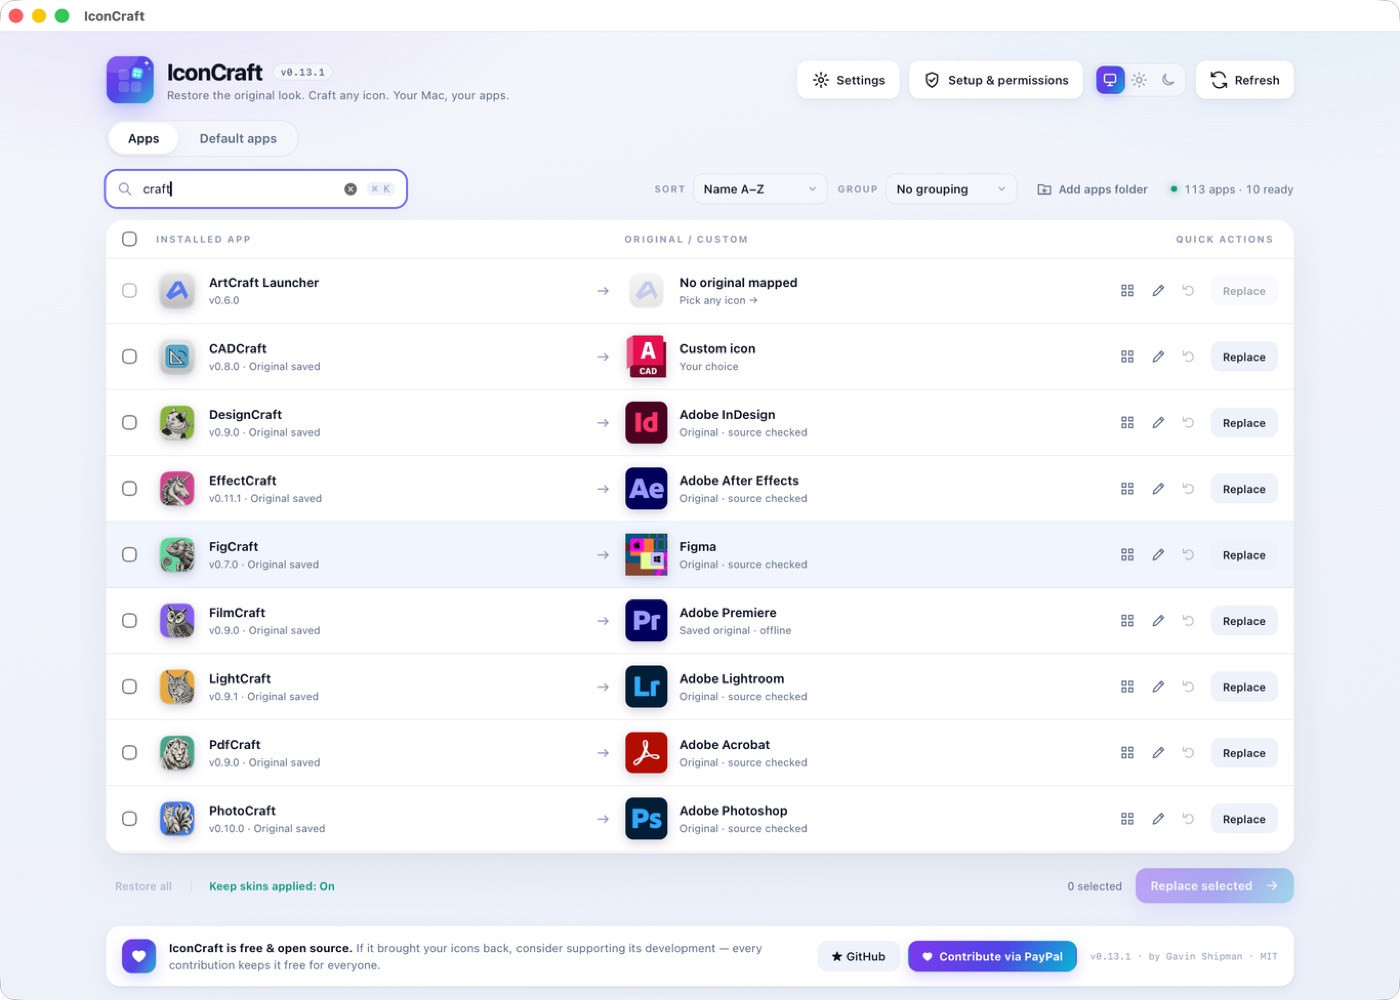The image size is (1400, 1000).
Task: Check the ArtCraft Launcher row checkbox
Action: [129, 291]
